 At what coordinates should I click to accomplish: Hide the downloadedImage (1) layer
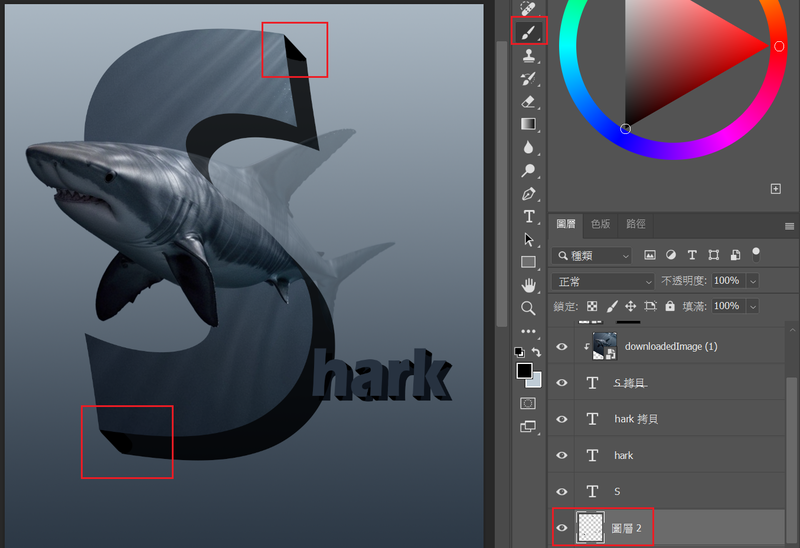pos(562,347)
